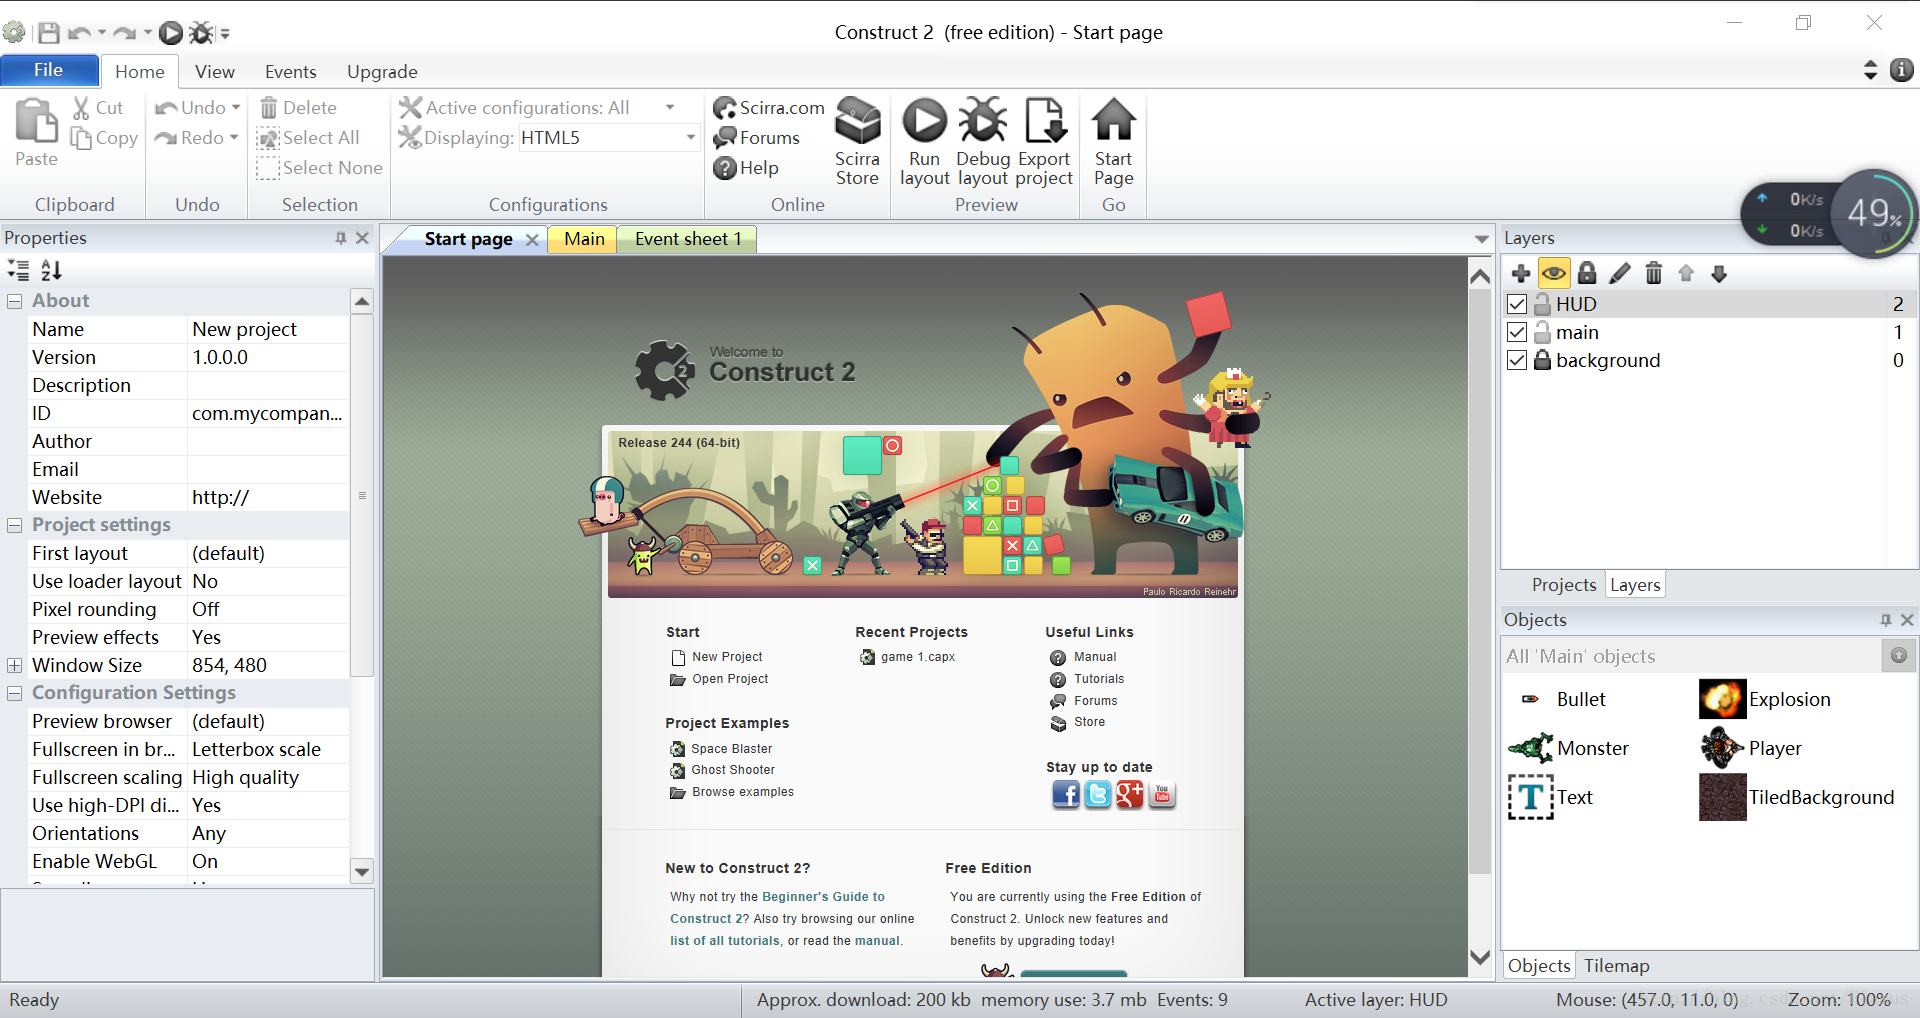
Task: Click the Save icon in quick toolbar
Action: click(48, 33)
